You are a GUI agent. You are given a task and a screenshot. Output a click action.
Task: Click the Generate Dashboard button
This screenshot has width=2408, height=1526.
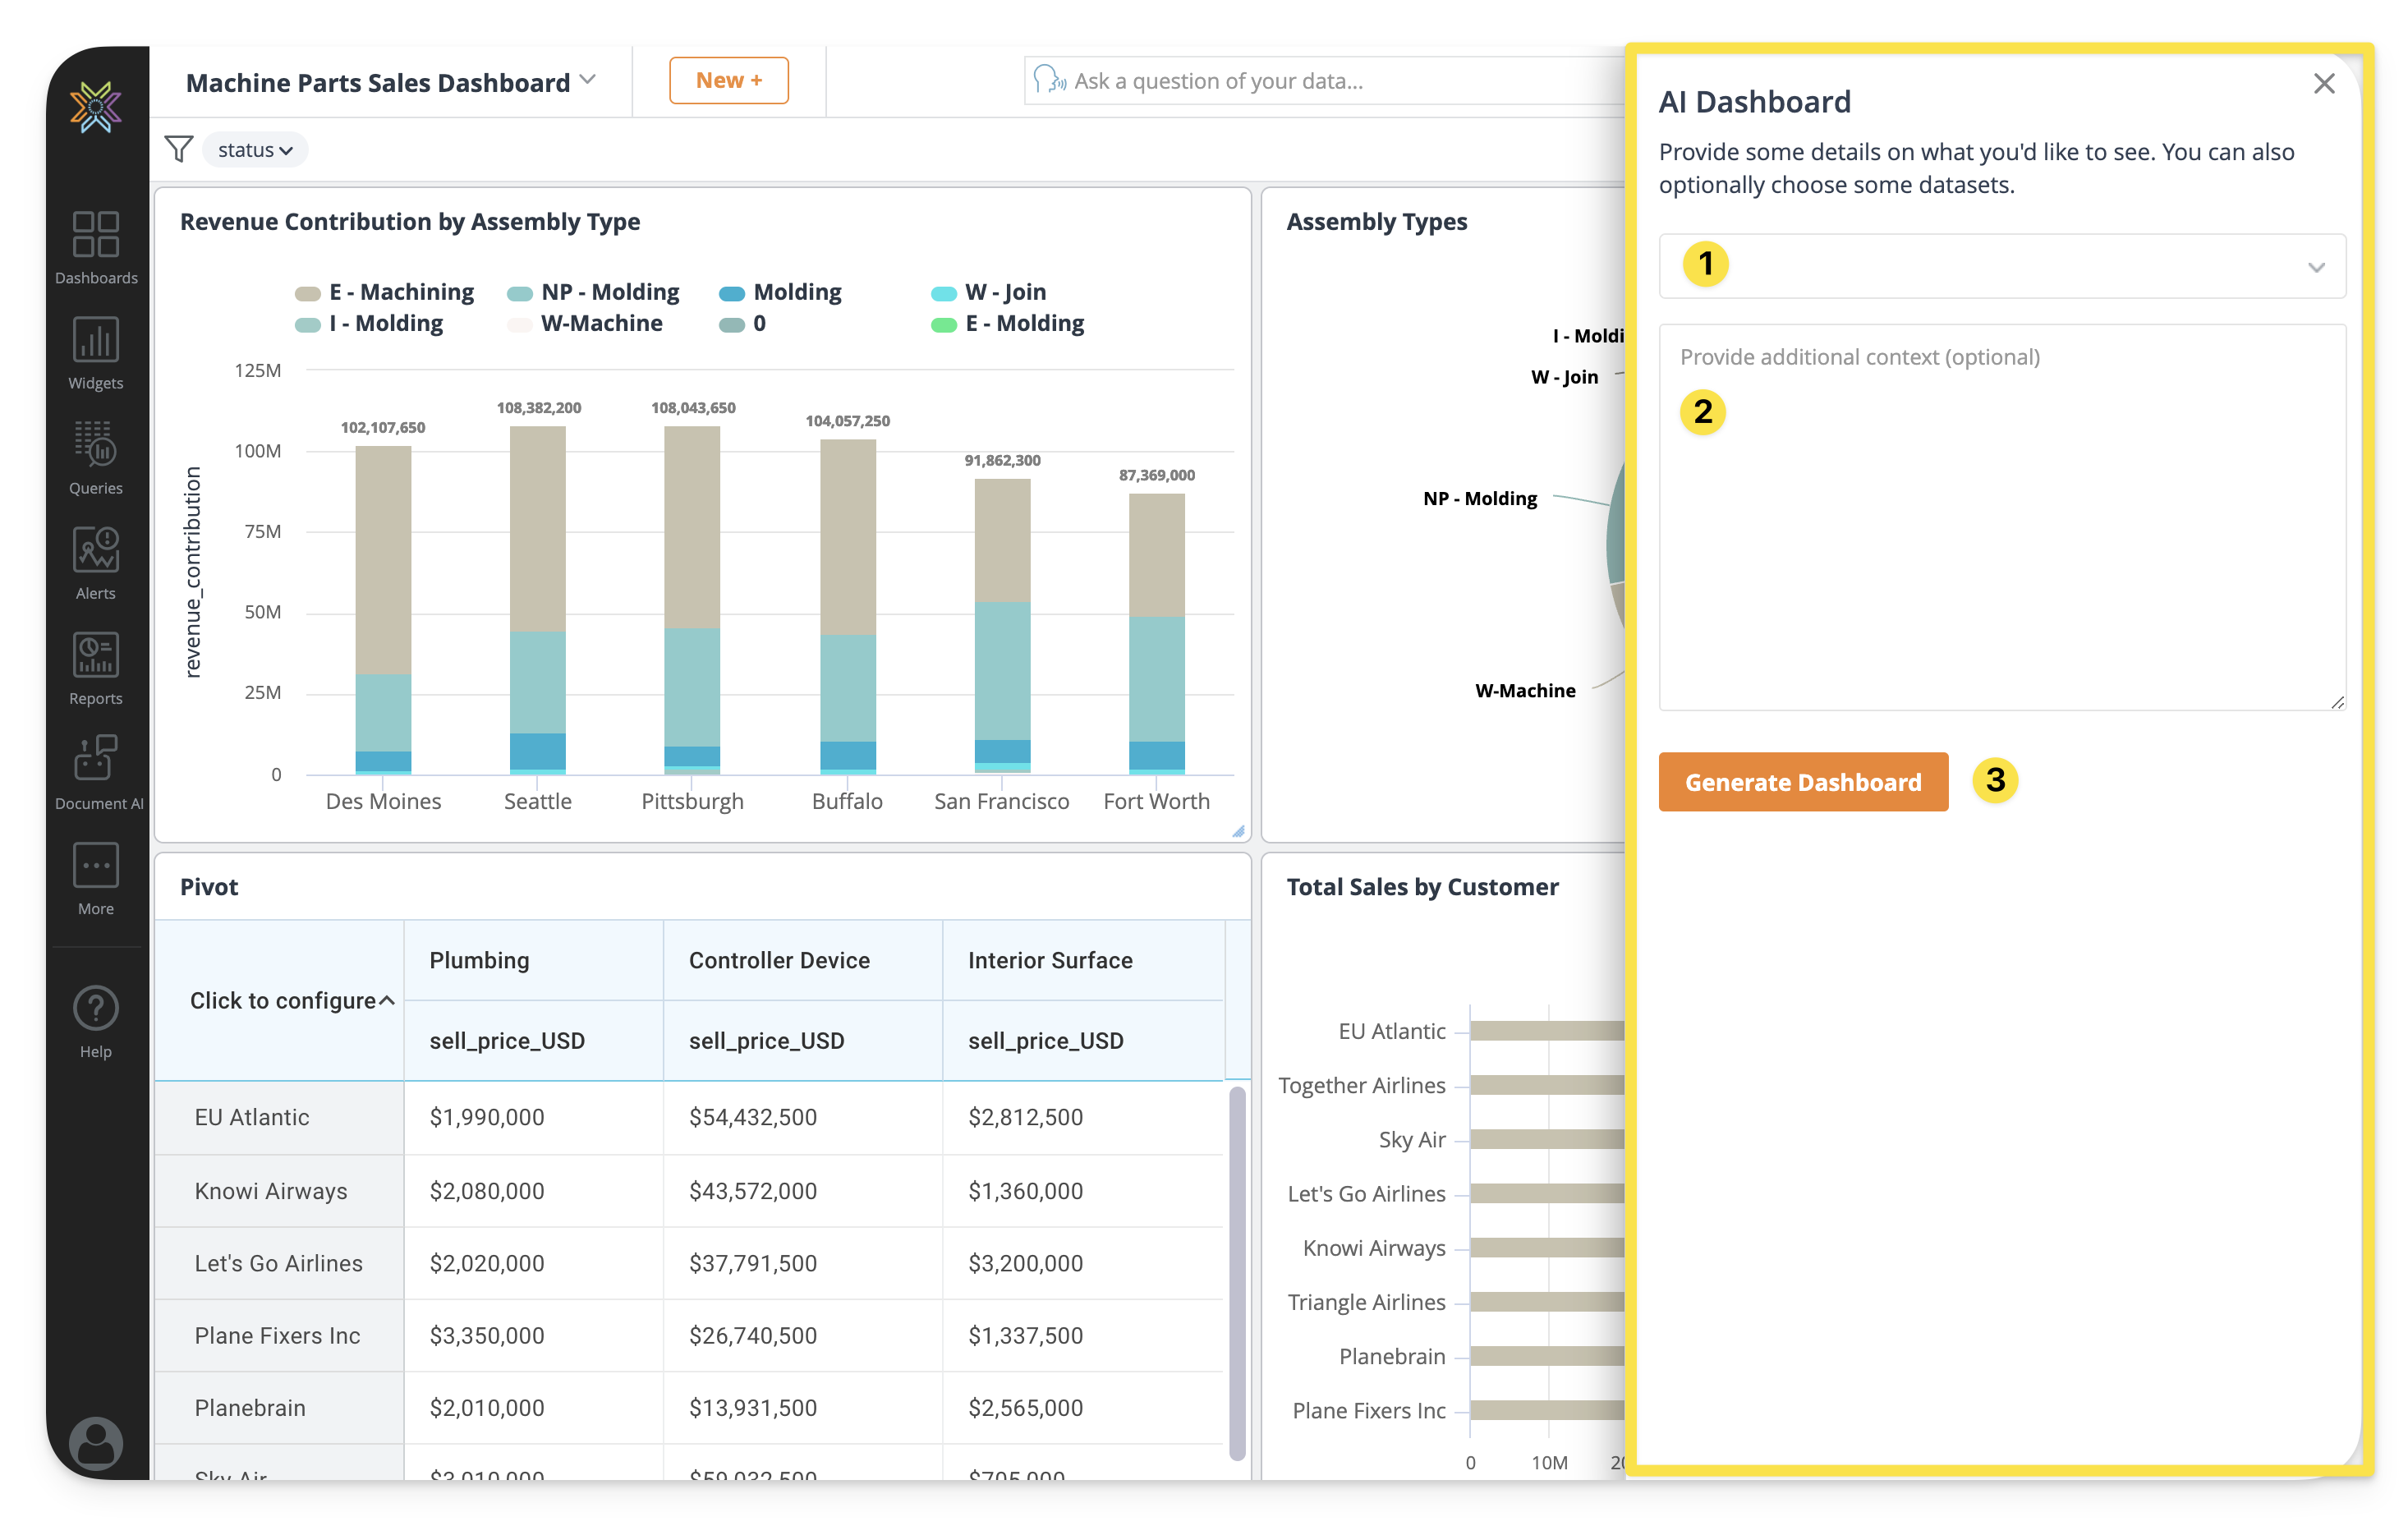pyautogui.click(x=1802, y=782)
